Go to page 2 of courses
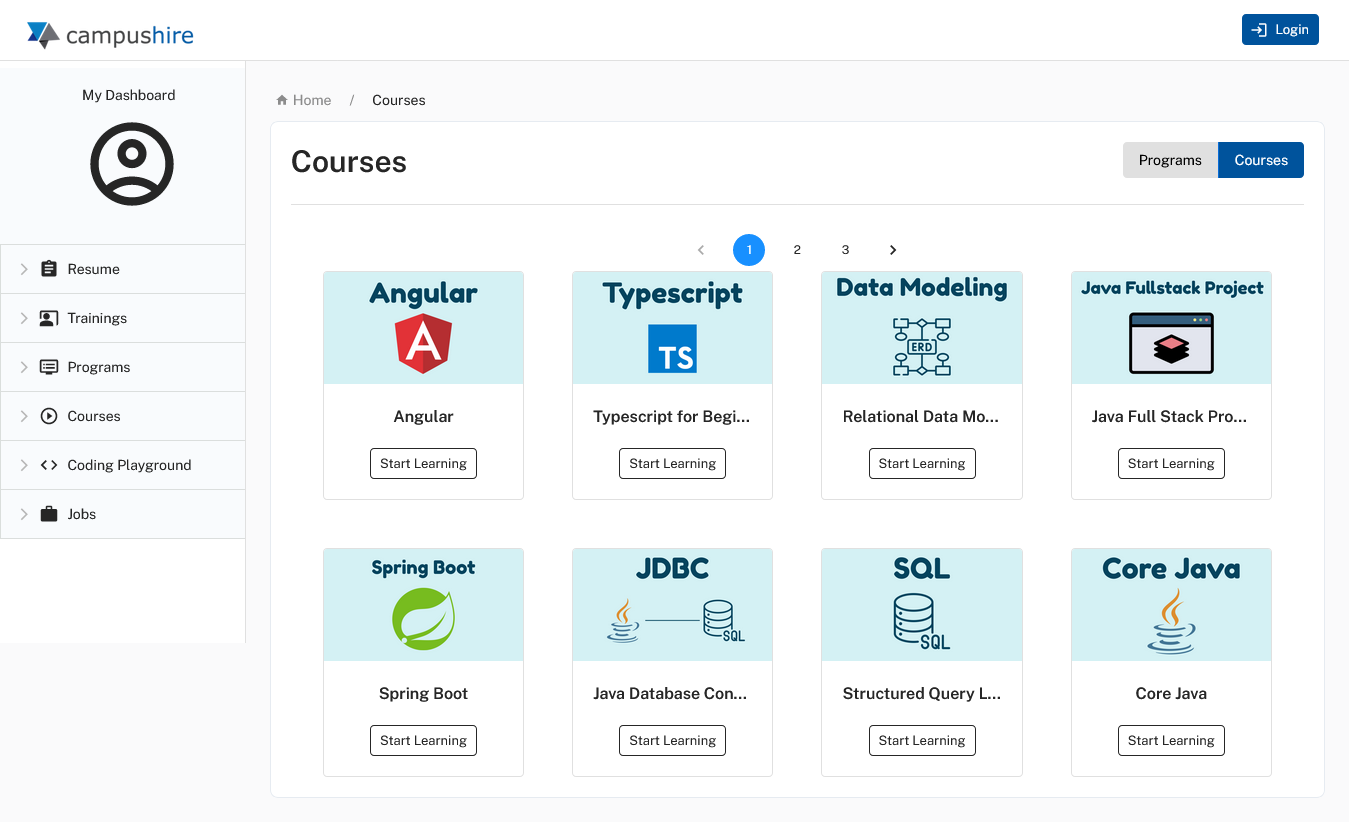This screenshot has width=1349, height=822. pos(797,250)
